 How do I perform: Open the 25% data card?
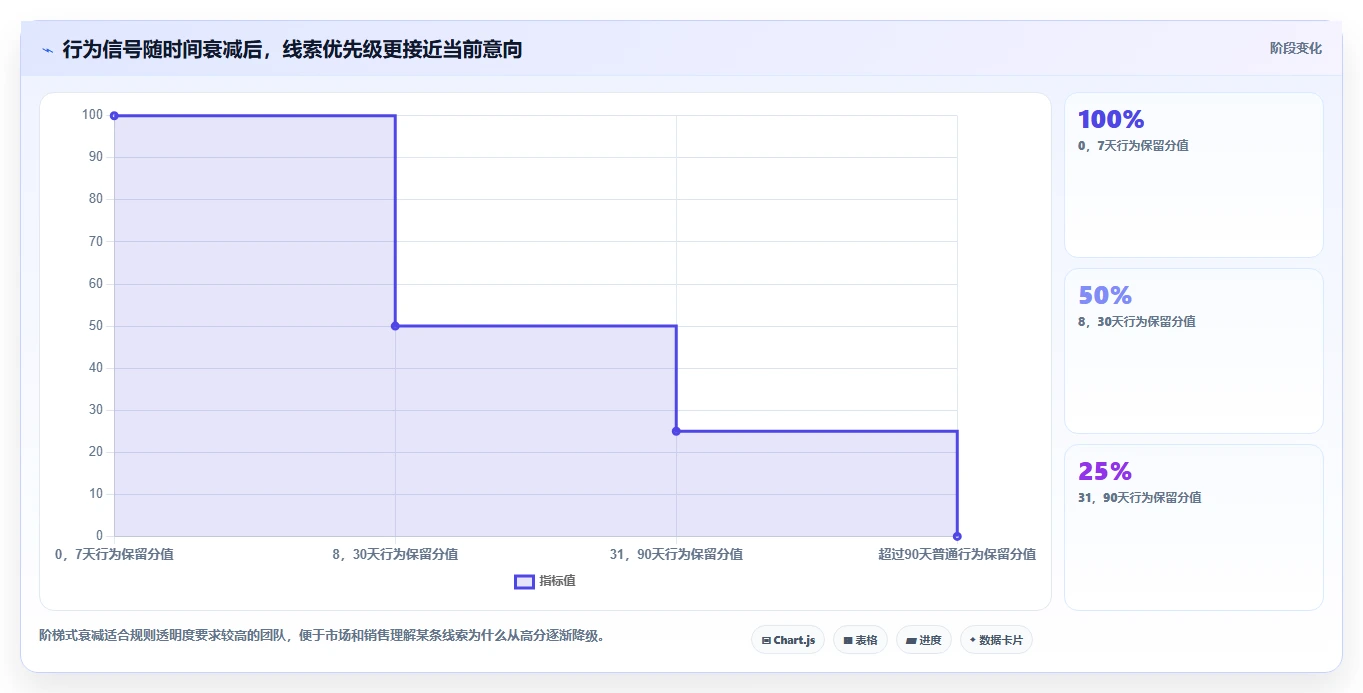click(x=1193, y=527)
